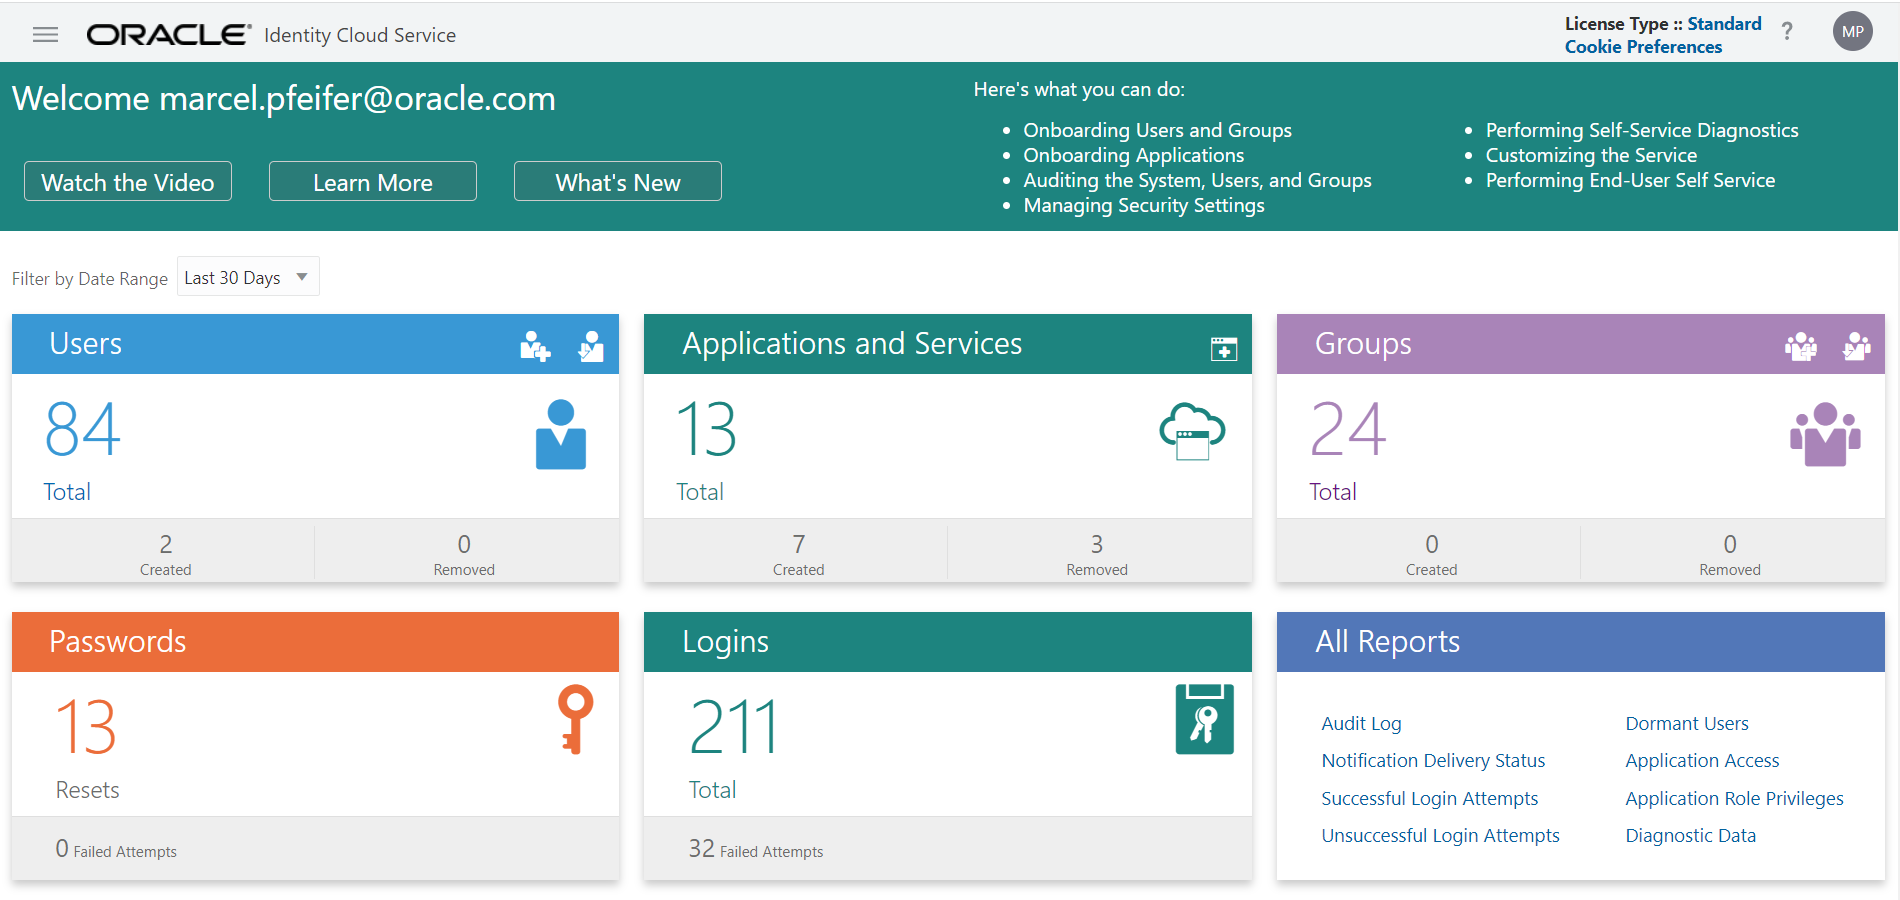The width and height of the screenshot is (1900, 900).
Task: Click the Passwords card header title
Action: pos(118,641)
